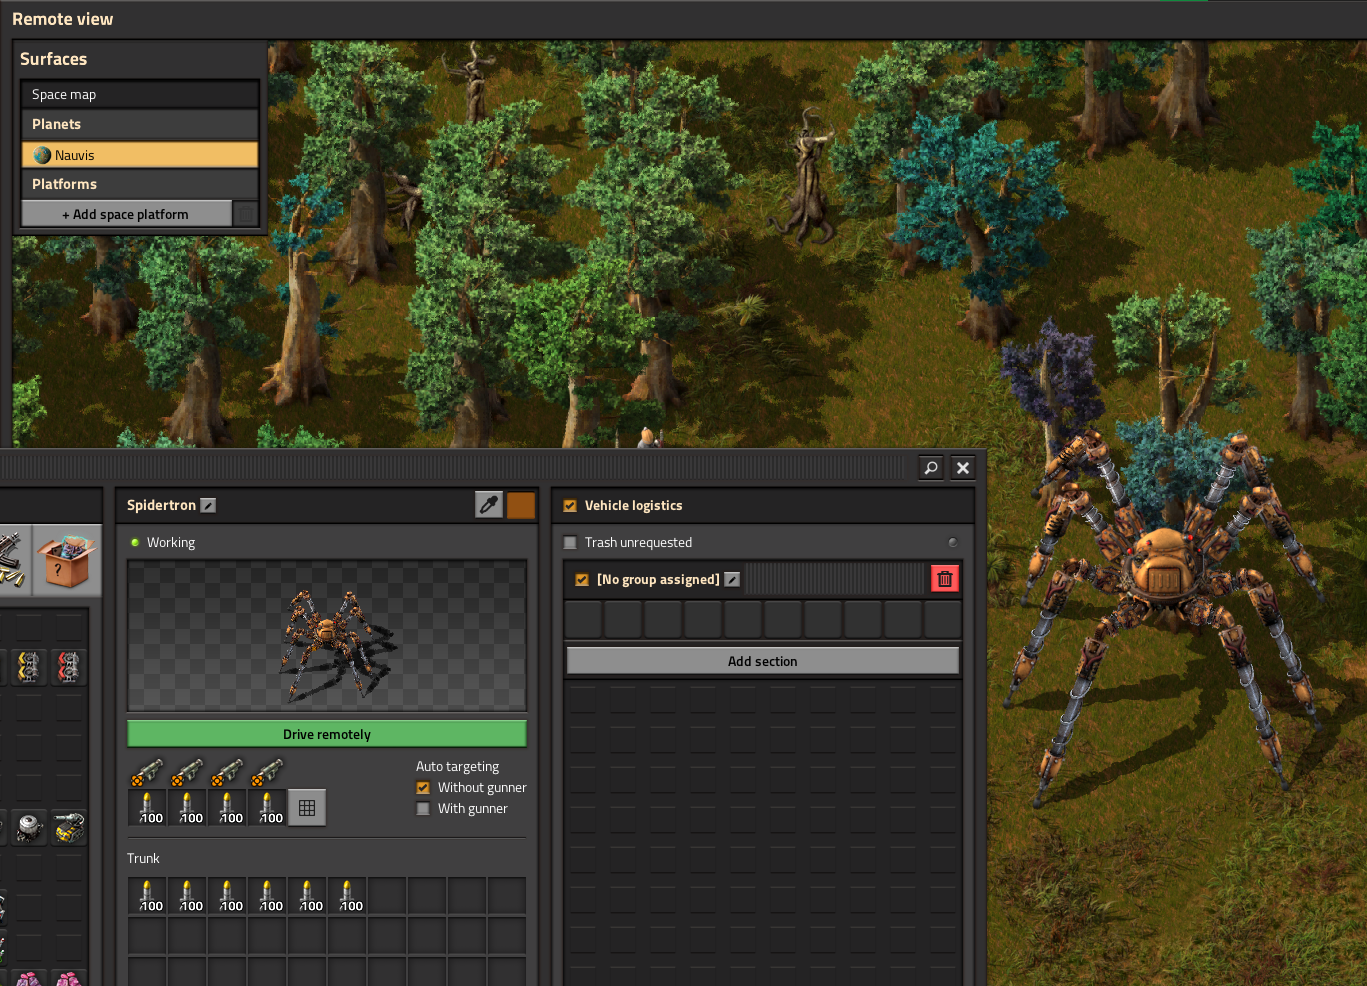The width and height of the screenshot is (1367, 986).
Task: Click the last empty logistic request slot
Action: (943, 620)
